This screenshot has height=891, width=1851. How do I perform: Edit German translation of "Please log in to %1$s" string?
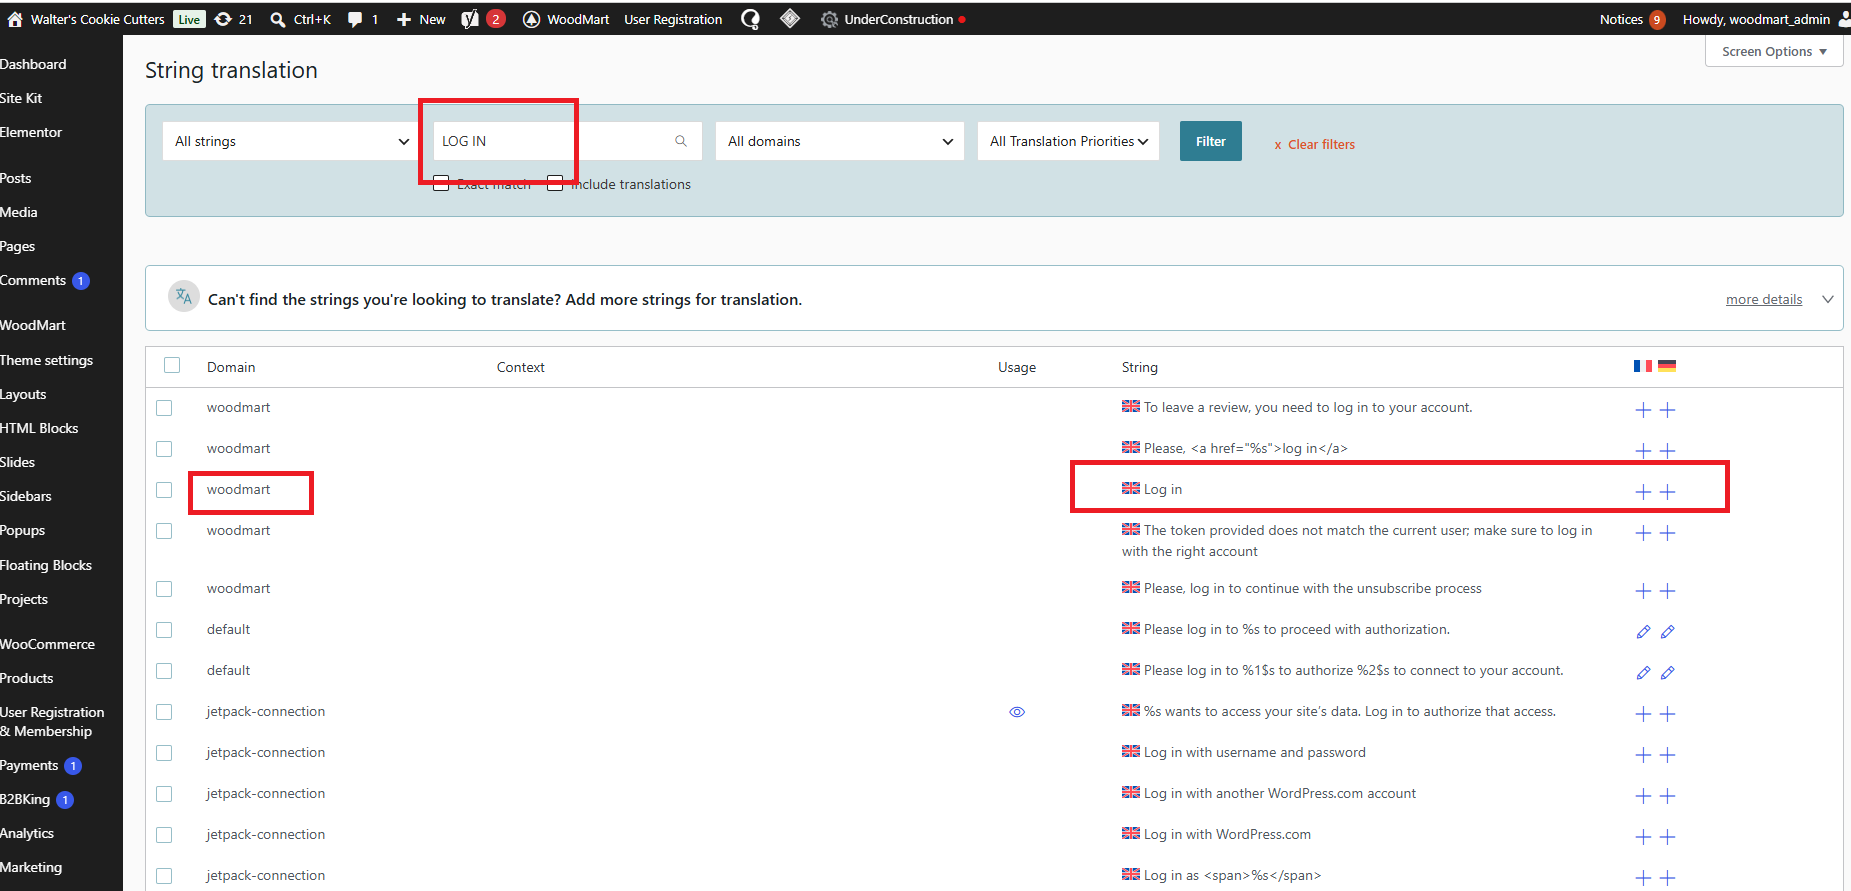[x=1667, y=673]
